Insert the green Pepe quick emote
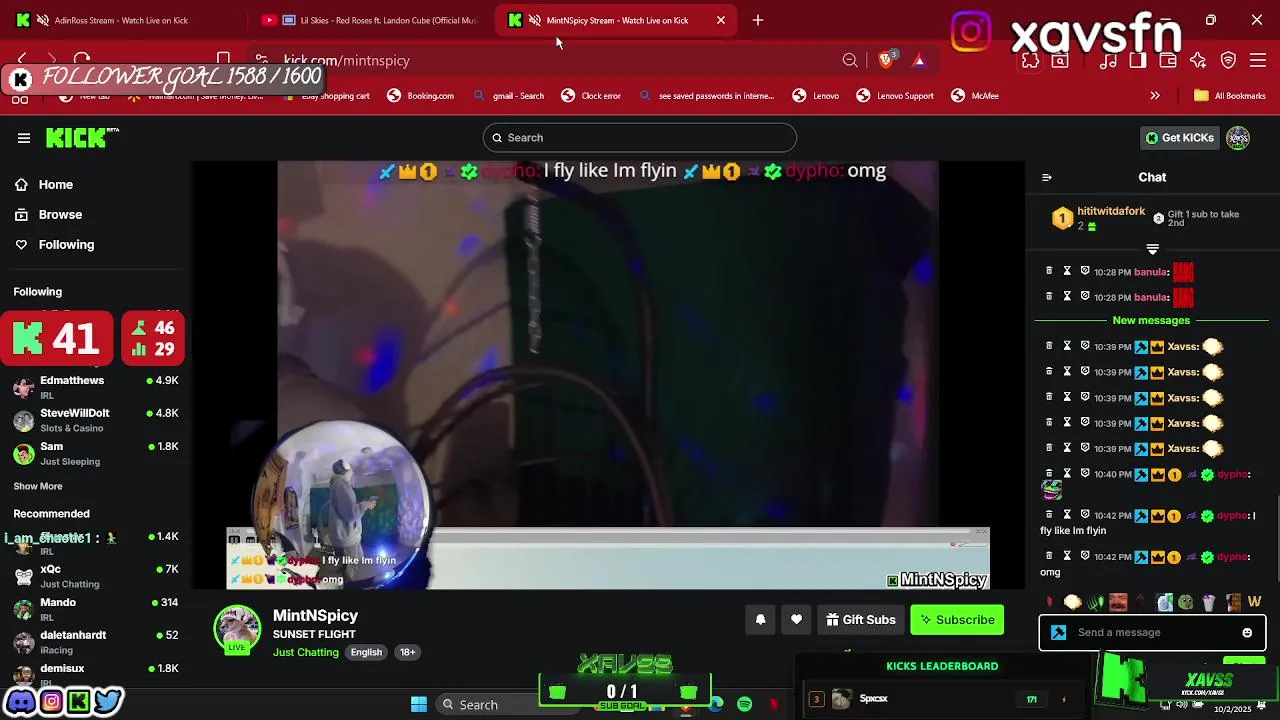The height and width of the screenshot is (720, 1280). pyautogui.click(x=1186, y=602)
